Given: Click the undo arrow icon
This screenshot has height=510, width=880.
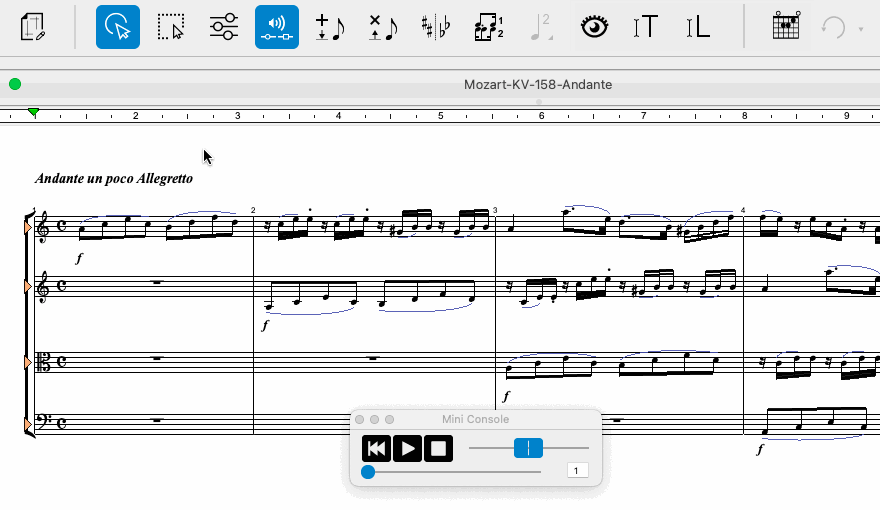Looking at the screenshot, I should [833, 27].
